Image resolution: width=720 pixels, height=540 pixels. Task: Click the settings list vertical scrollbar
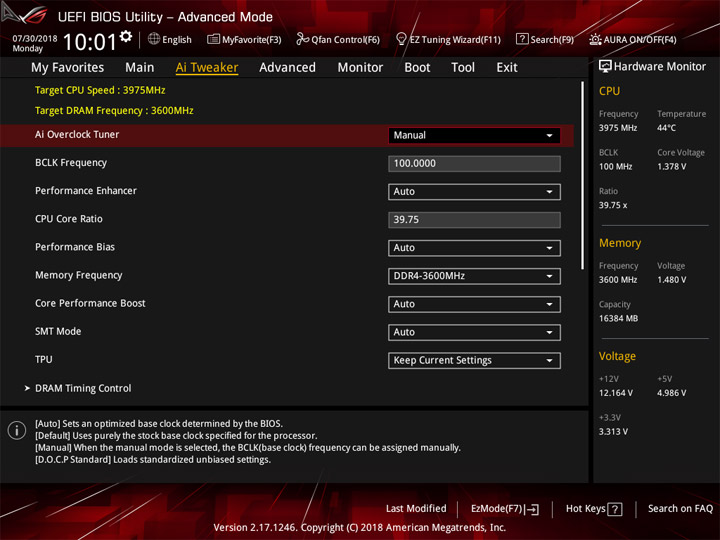coord(583,175)
